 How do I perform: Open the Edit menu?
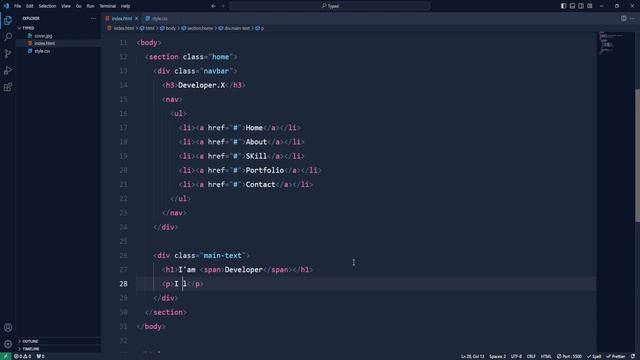click(30, 6)
